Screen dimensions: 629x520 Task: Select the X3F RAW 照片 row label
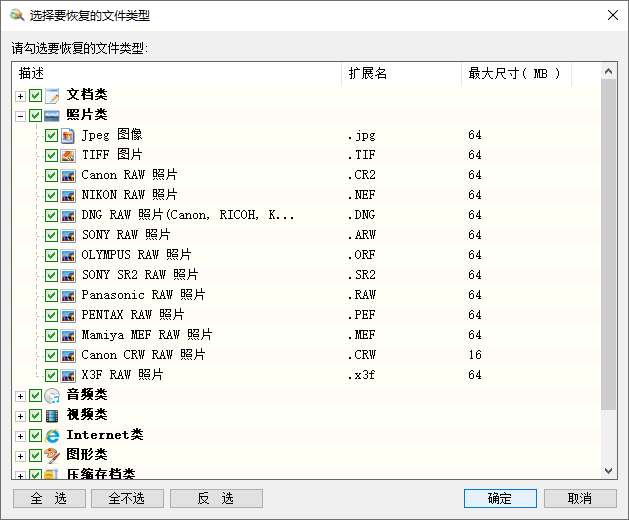122,375
